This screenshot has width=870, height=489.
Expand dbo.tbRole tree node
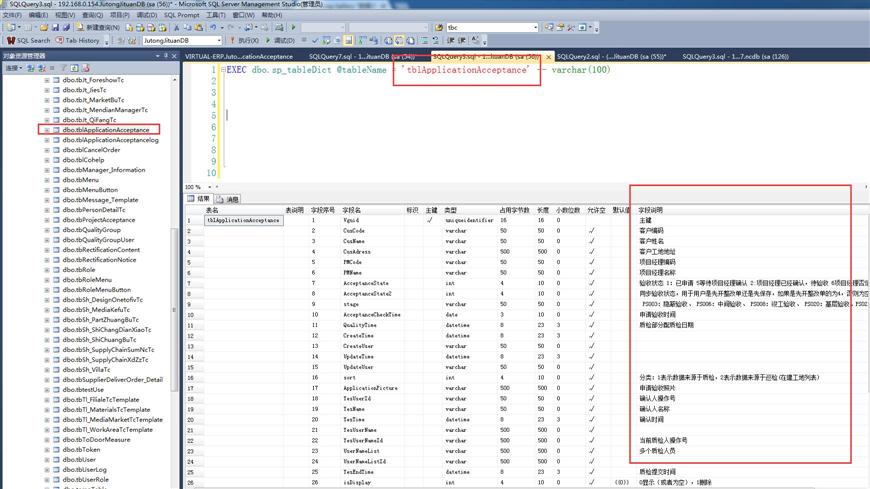tap(47, 270)
